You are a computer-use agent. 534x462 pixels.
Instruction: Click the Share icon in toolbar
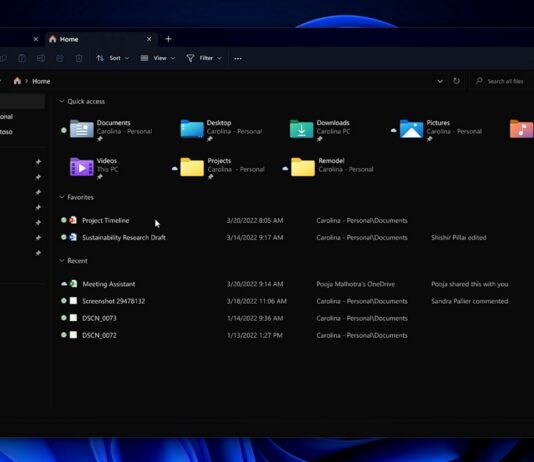click(60, 58)
